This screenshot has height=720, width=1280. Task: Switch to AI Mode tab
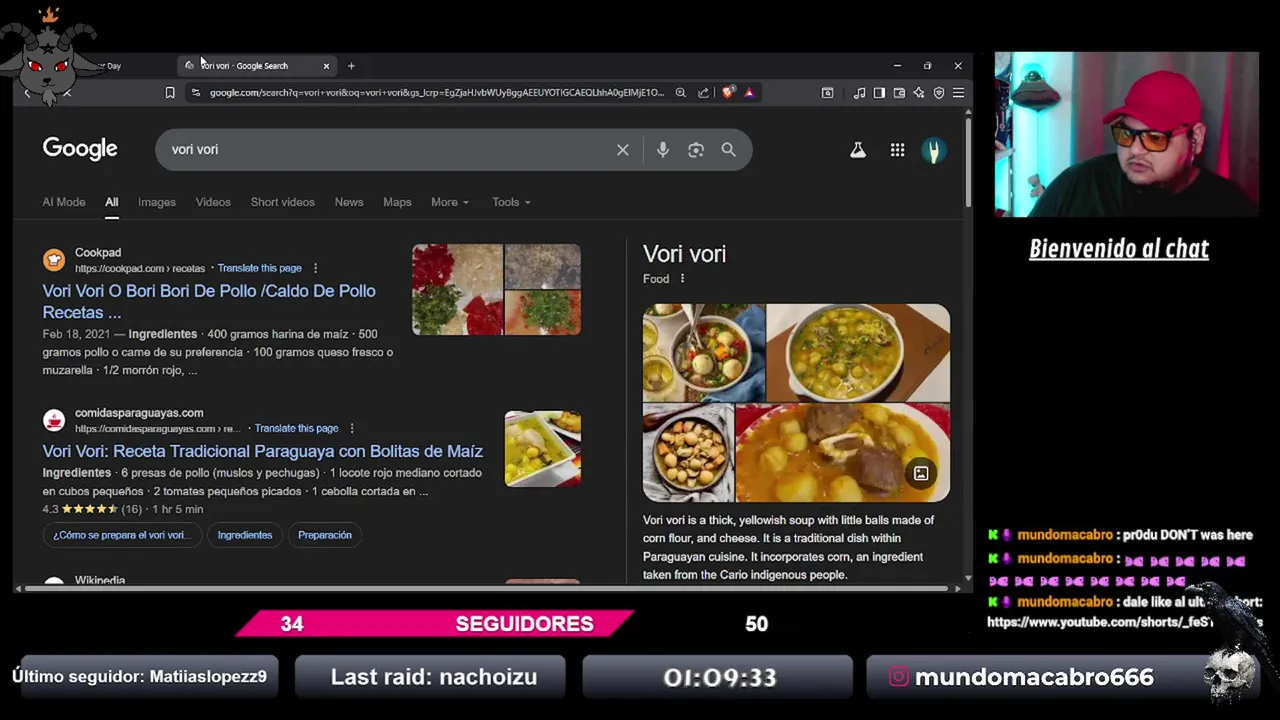64,202
